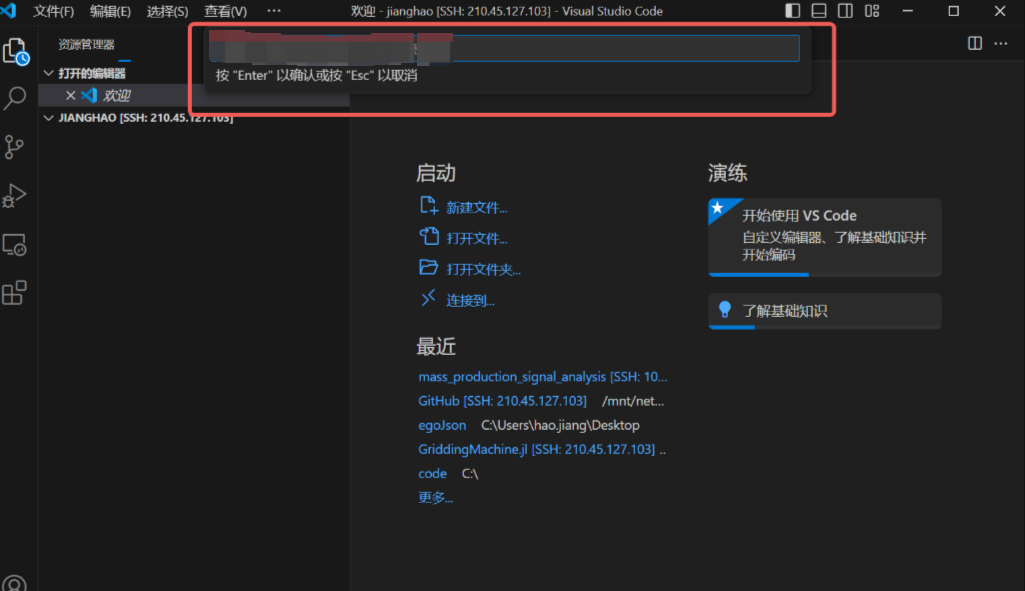The width and height of the screenshot is (1025, 591).
Task: Click the 打开文件... link
Action: (x=477, y=239)
